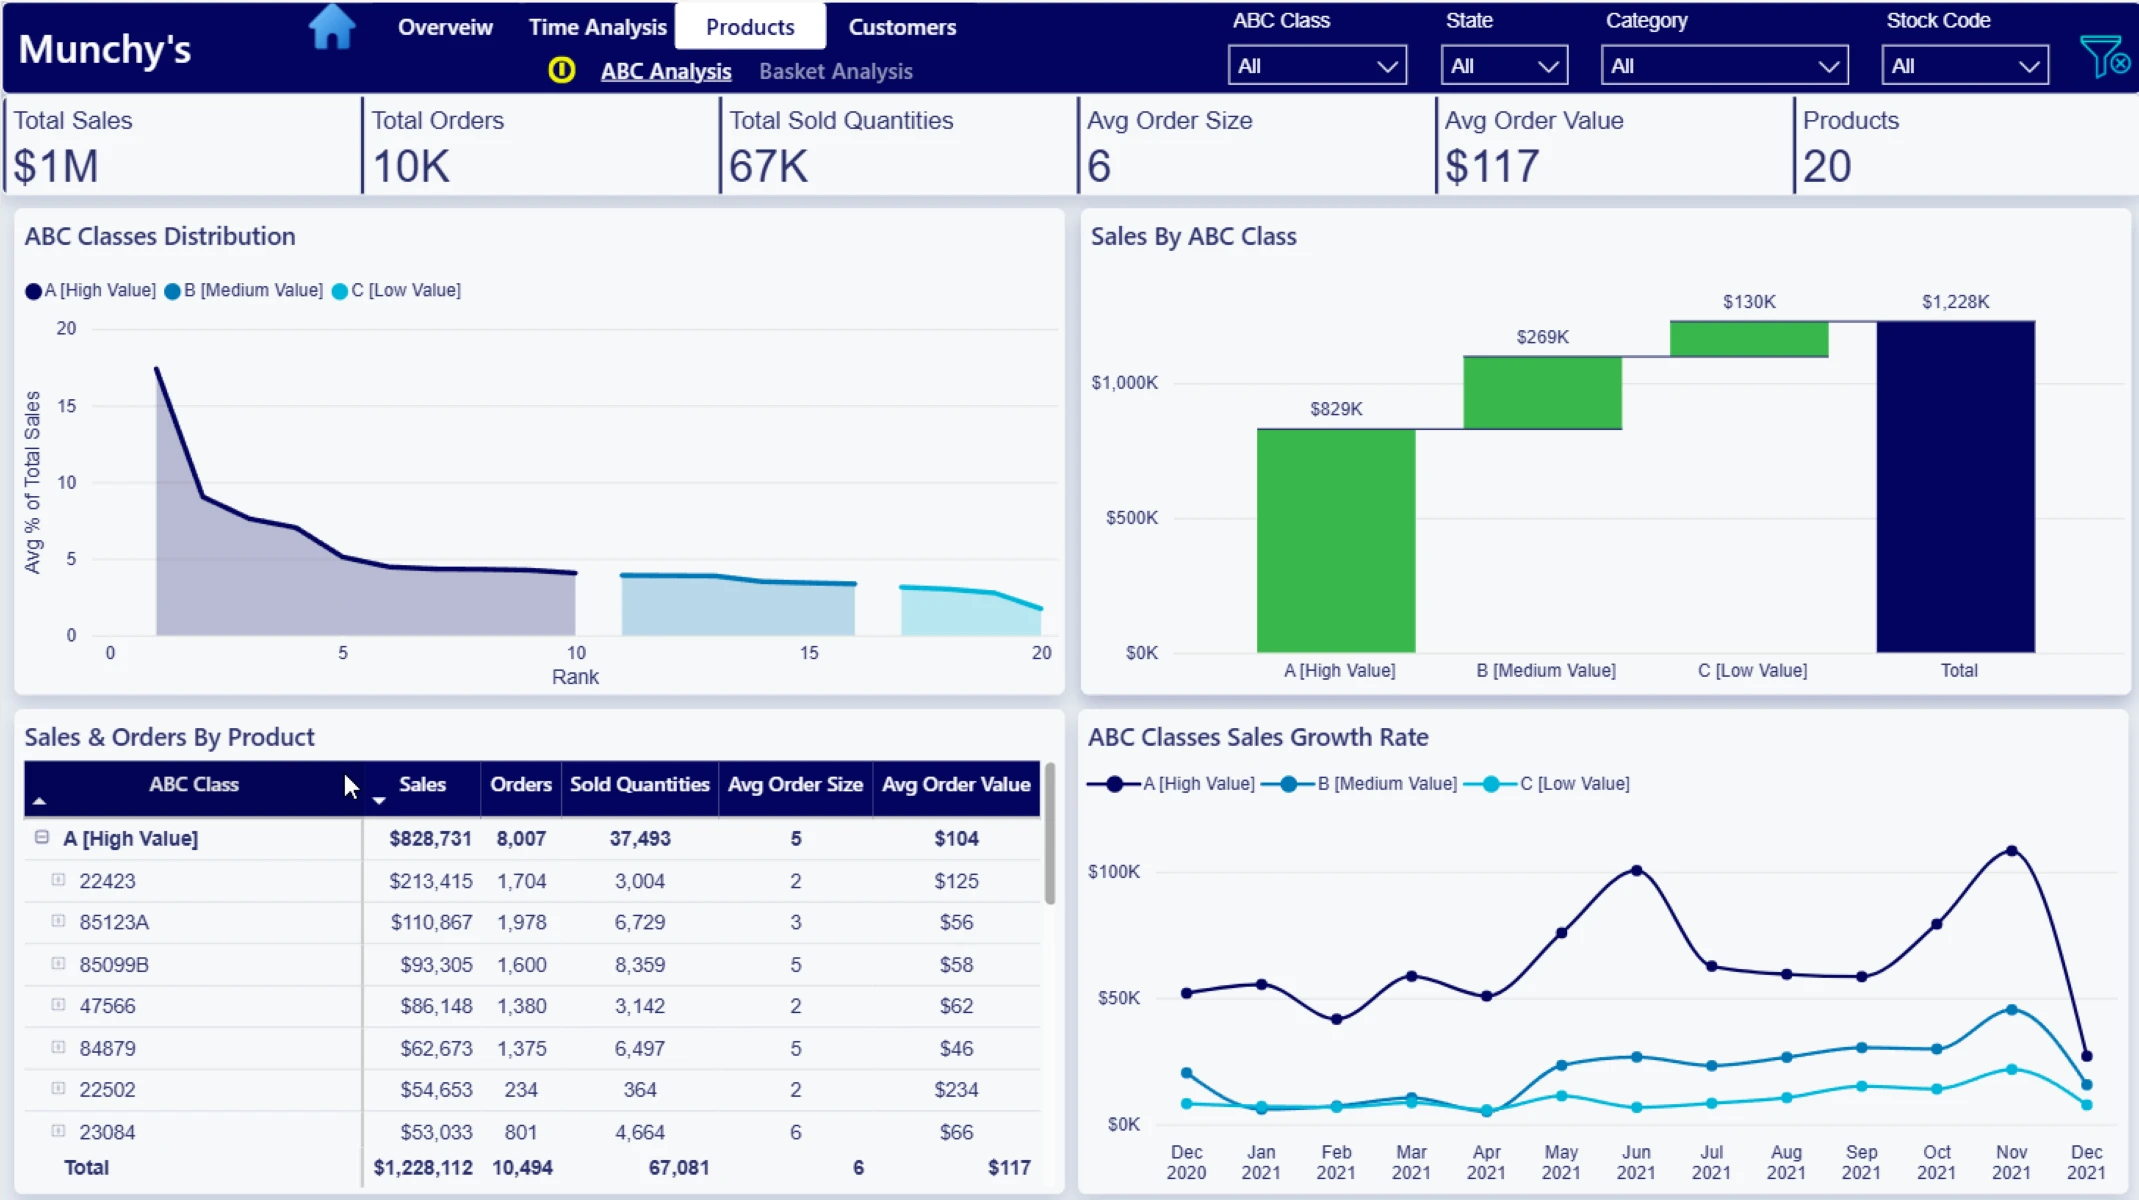The image size is (2139, 1200).
Task: Expand product row 47566
Action: [x=58, y=1005]
